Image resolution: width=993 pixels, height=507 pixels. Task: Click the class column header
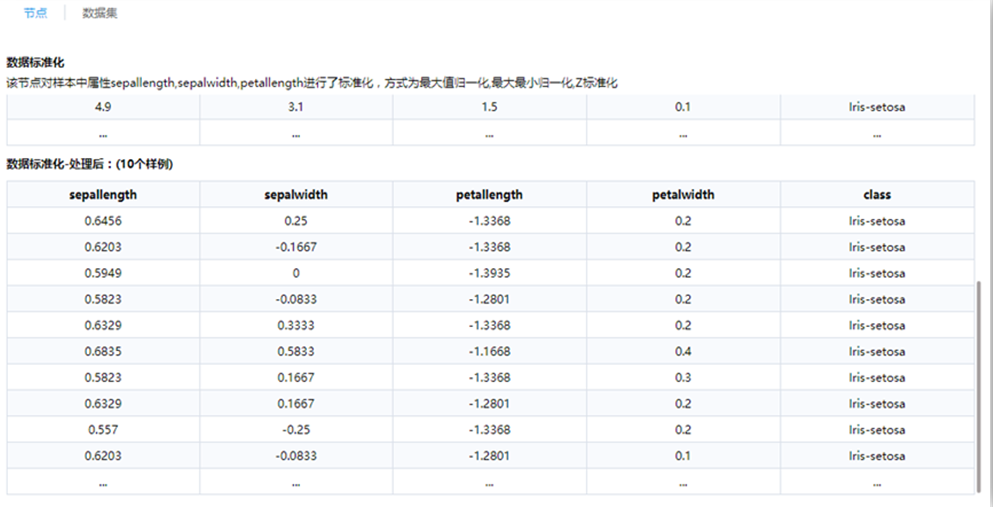point(876,195)
